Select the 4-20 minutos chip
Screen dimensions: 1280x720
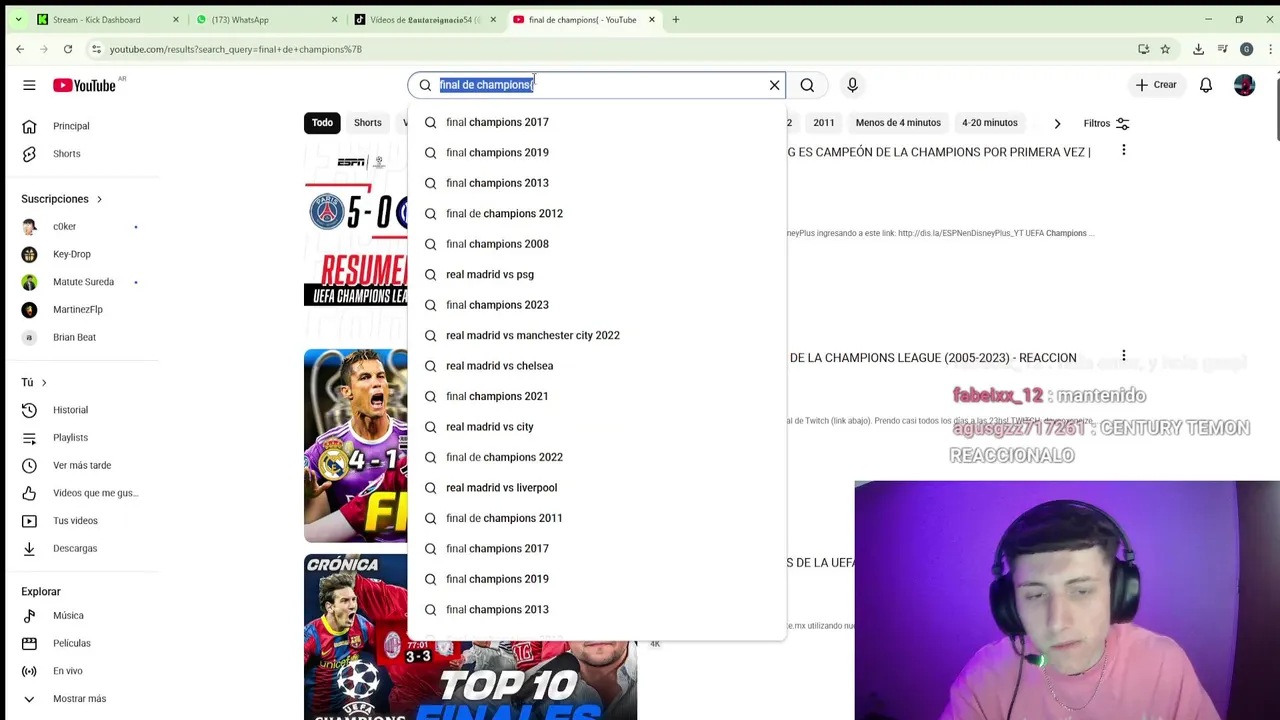990,123
